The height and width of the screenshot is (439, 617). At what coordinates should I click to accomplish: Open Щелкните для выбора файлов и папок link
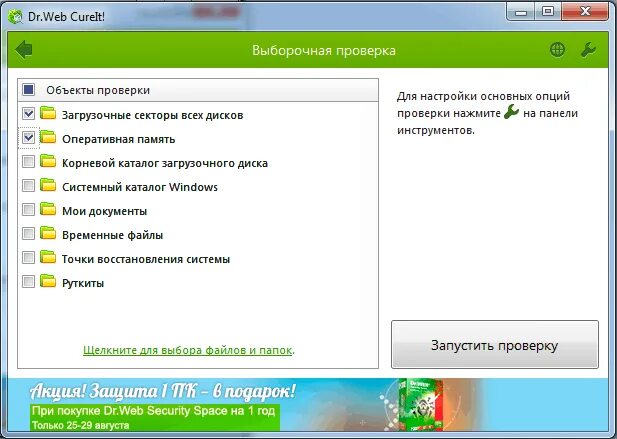(187, 350)
